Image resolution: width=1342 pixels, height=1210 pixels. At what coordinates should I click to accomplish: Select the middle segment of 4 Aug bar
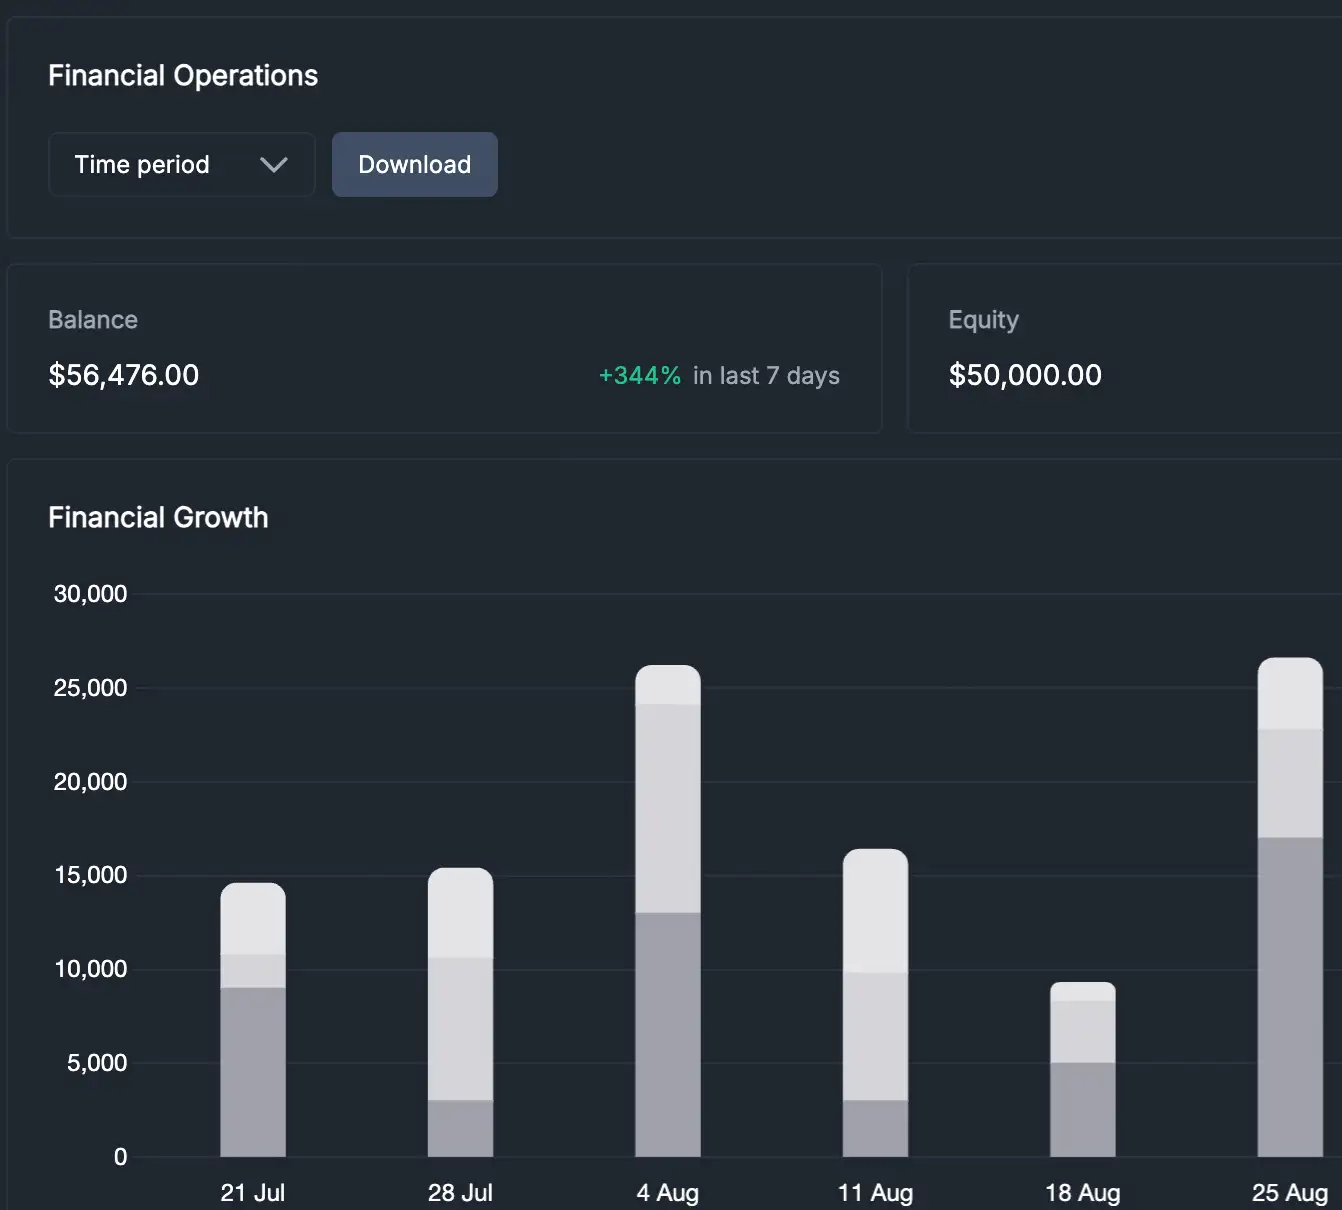point(668,808)
